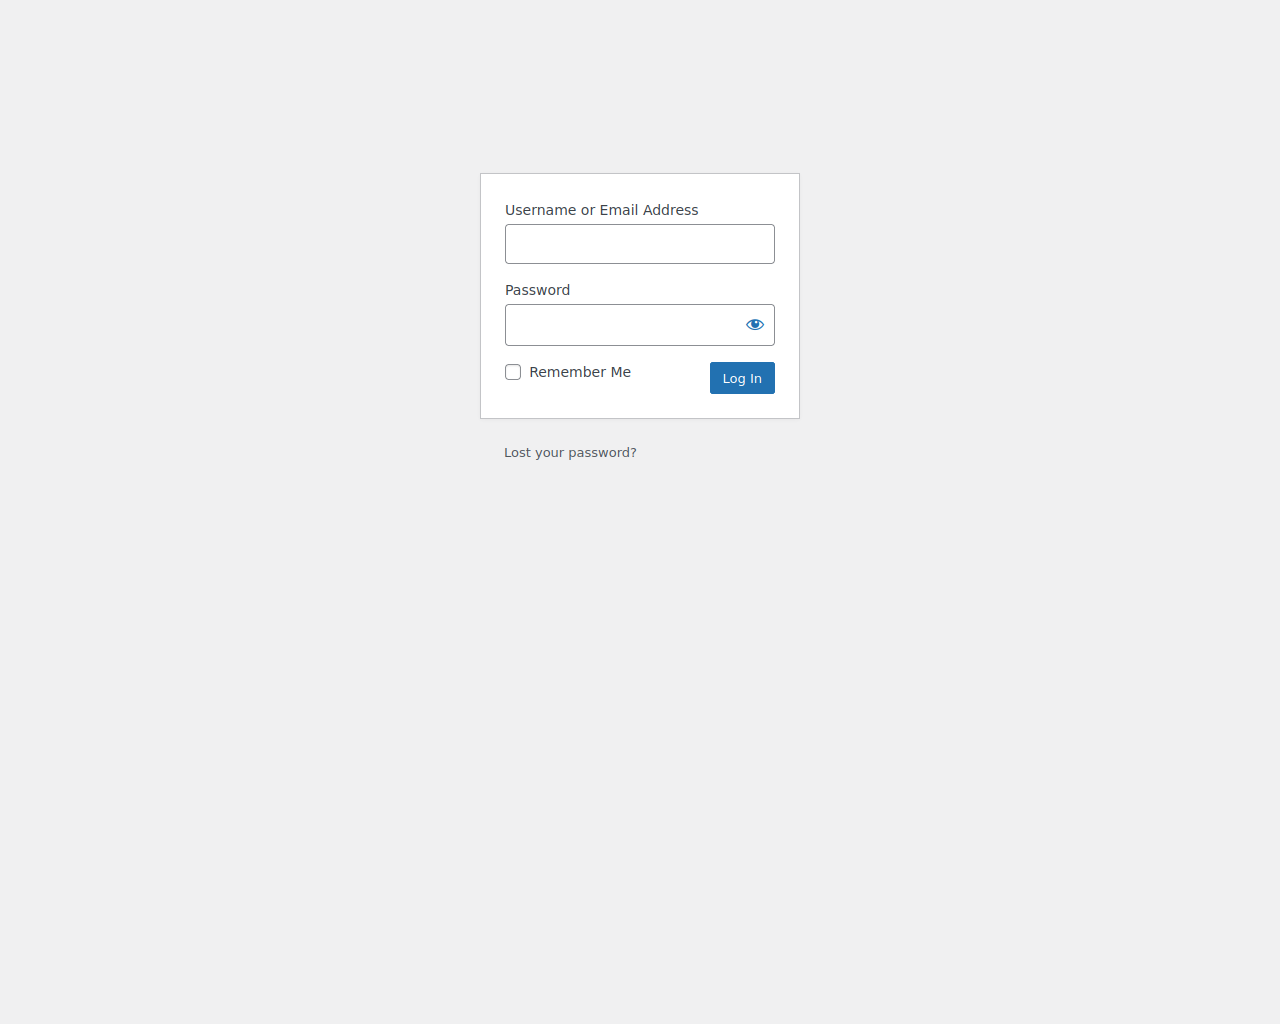The height and width of the screenshot is (1024, 1280).
Task: Click the Username or Email Address label
Action: pyautogui.click(x=602, y=210)
